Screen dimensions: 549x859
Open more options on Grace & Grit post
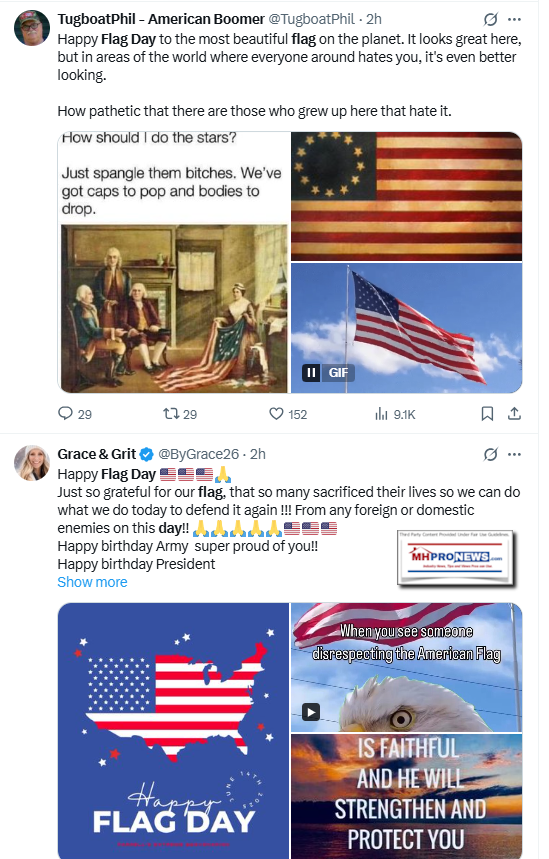pos(514,455)
